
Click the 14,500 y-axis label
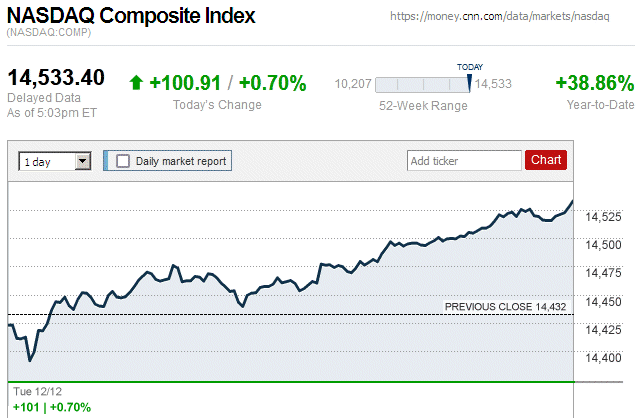click(604, 244)
